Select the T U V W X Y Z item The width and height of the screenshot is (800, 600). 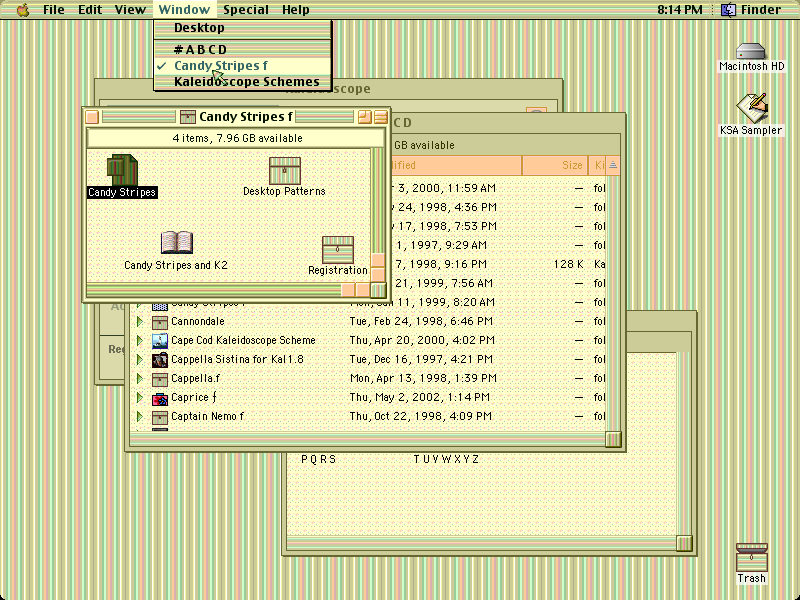(x=446, y=460)
